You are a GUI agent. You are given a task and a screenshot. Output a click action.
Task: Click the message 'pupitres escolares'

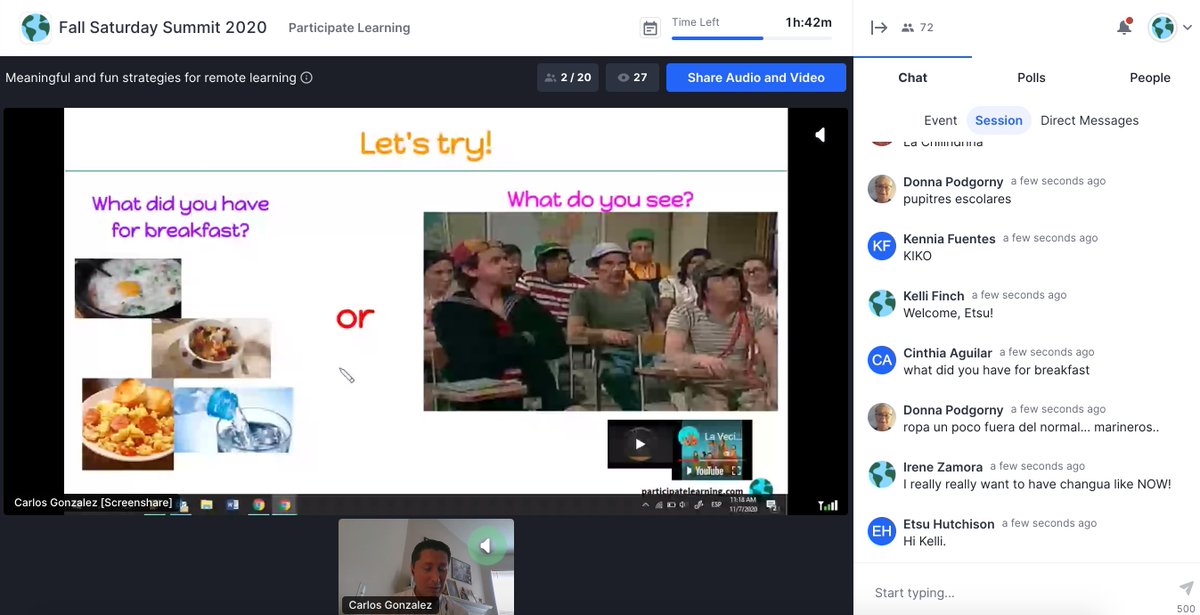coord(957,199)
